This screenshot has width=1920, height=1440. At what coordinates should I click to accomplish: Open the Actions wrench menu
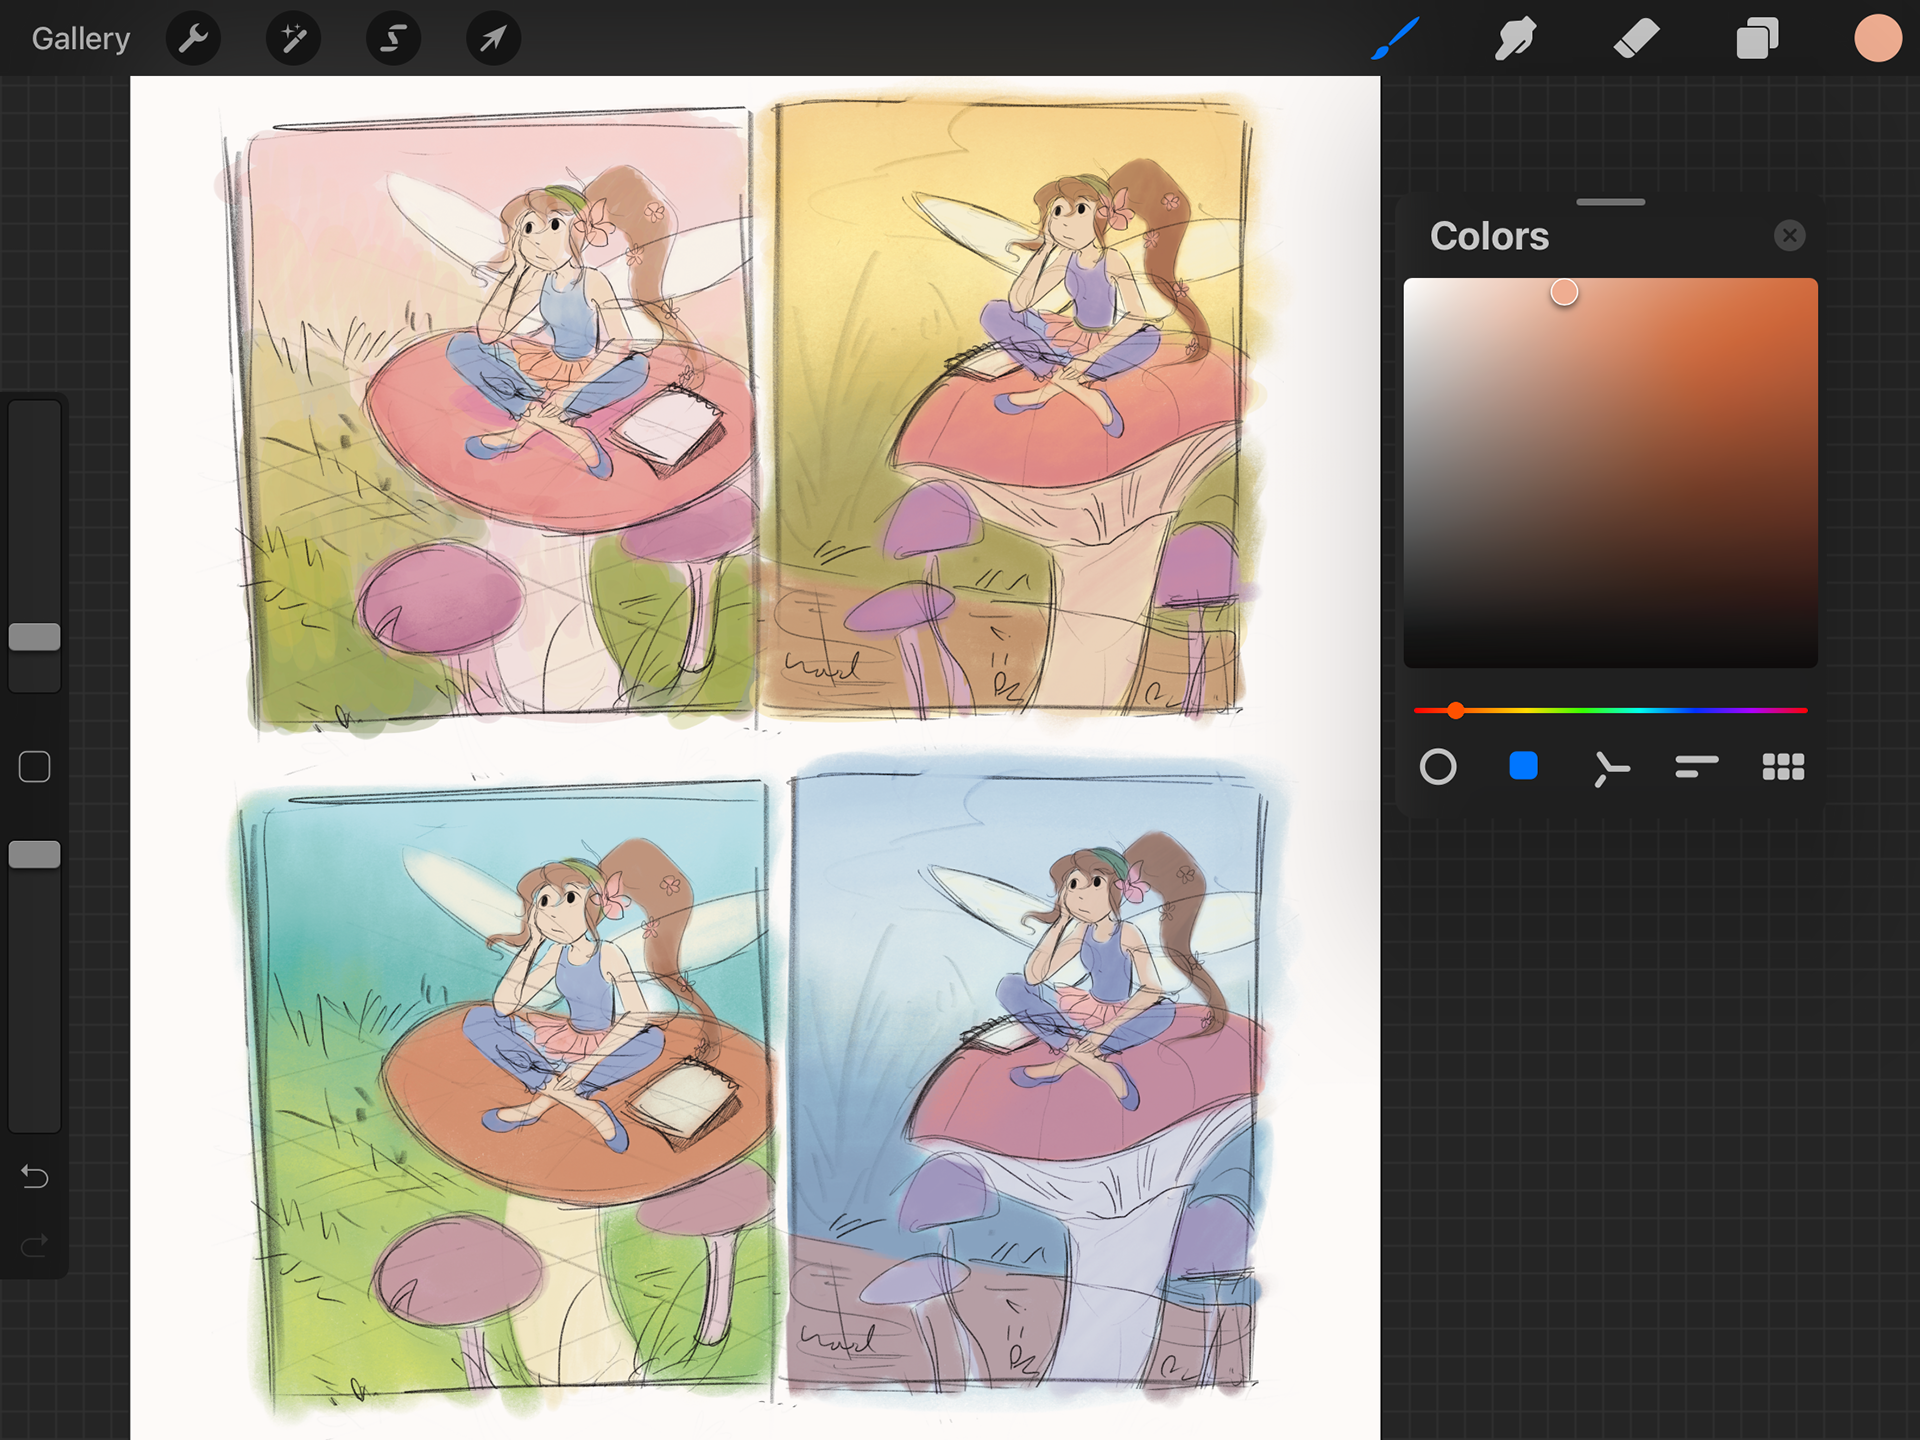(193, 39)
